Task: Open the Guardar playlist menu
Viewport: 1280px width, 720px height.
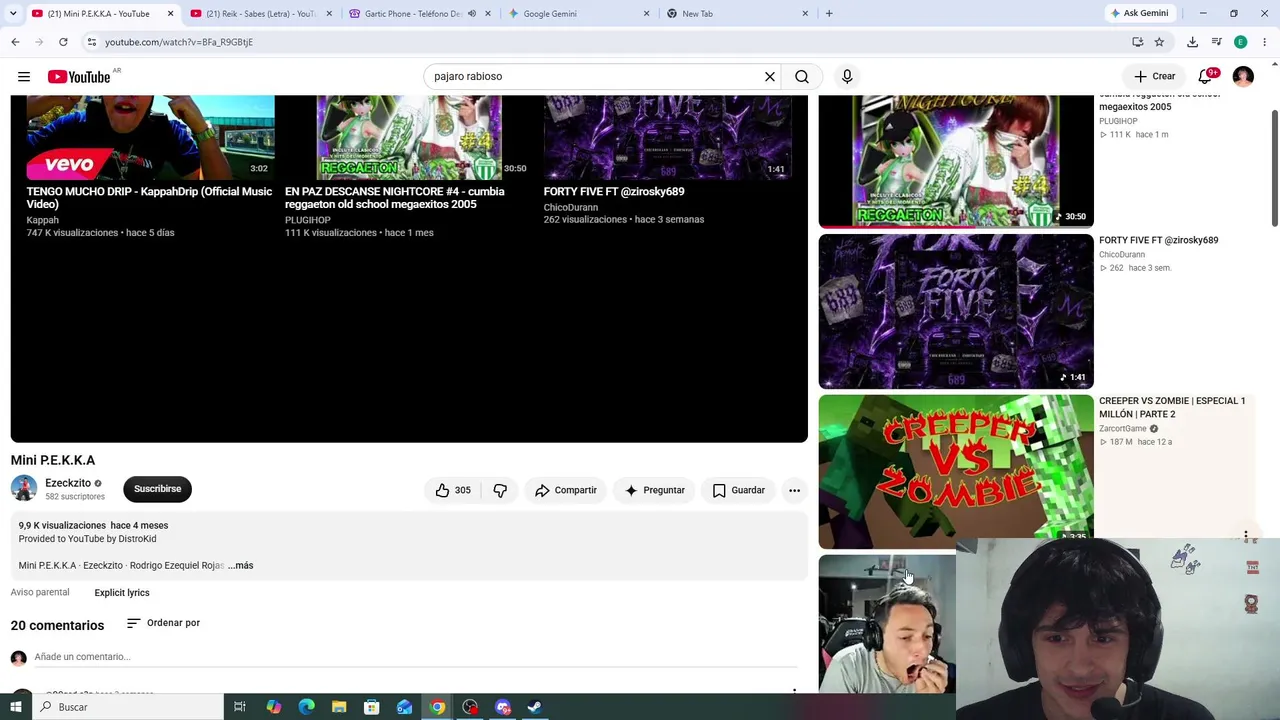Action: point(738,490)
